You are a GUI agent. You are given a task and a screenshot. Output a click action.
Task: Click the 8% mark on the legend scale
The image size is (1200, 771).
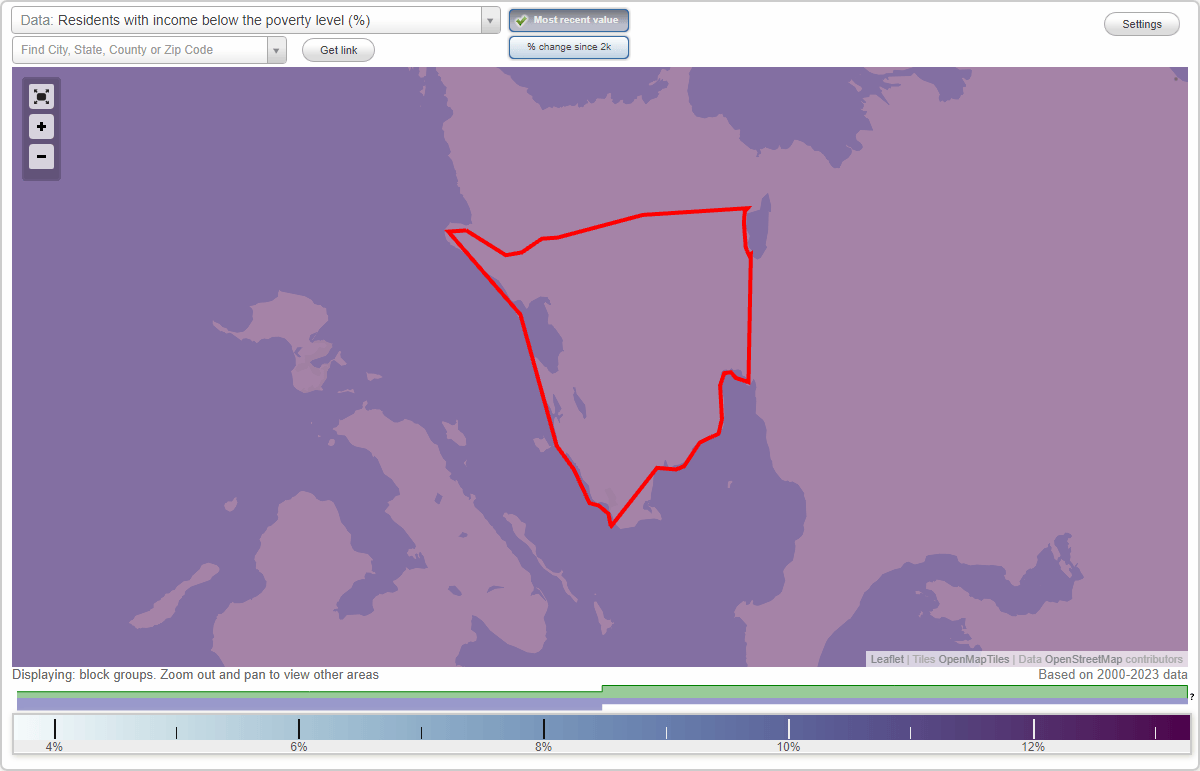pos(544,747)
